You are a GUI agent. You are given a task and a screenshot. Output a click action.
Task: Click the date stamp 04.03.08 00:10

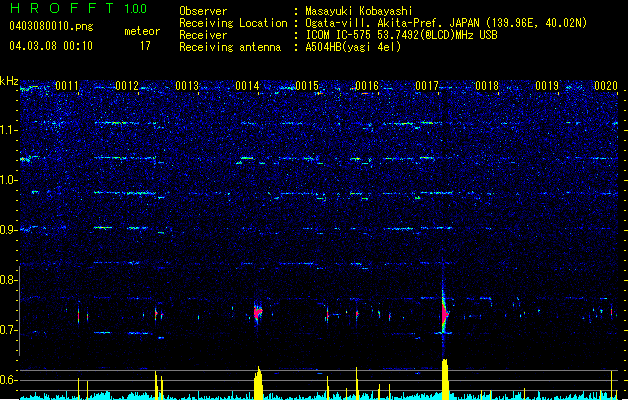[x=51, y=46]
